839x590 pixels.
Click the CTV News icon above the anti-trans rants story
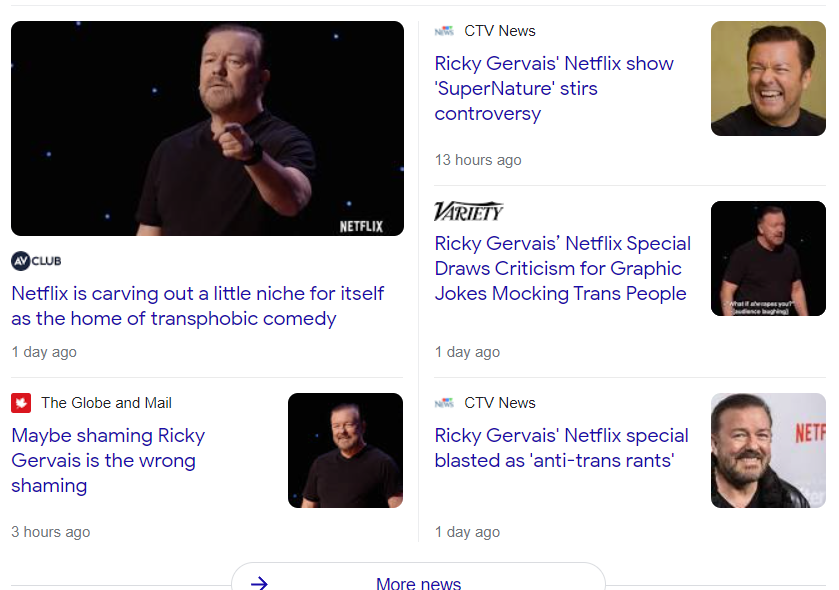click(x=444, y=403)
